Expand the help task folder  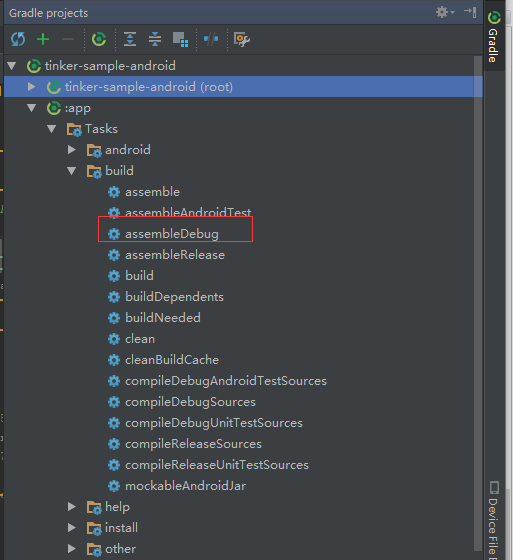click(72, 507)
